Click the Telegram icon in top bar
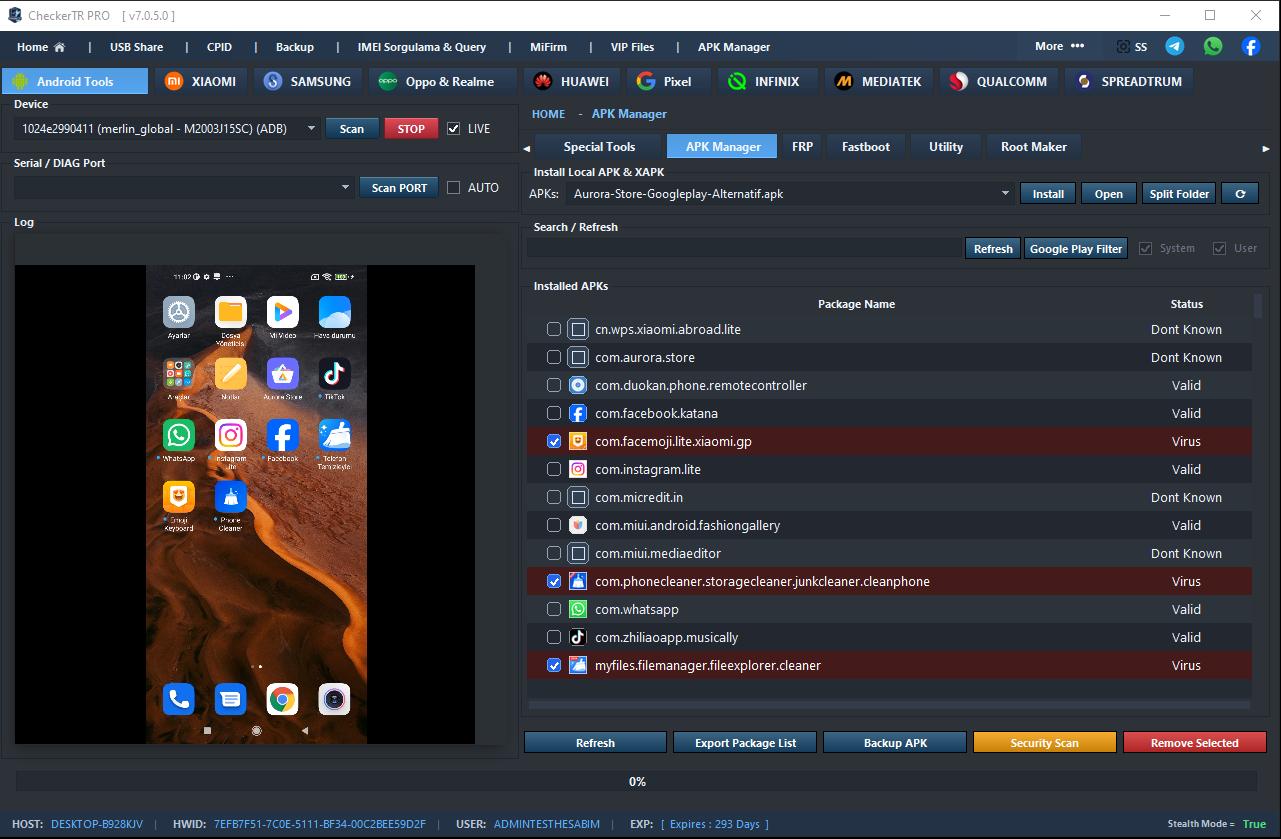1281x839 pixels. (x=1175, y=47)
